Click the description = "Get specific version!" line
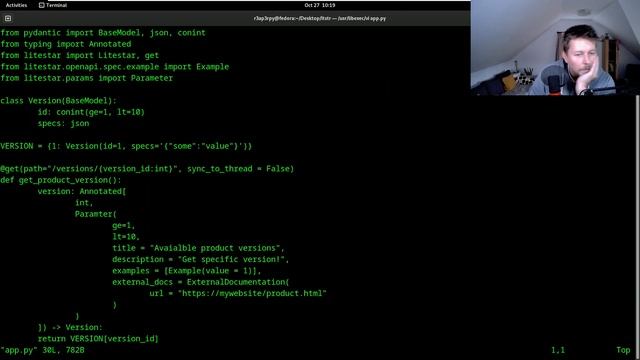 pyautogui.click(x=201, y=259)
